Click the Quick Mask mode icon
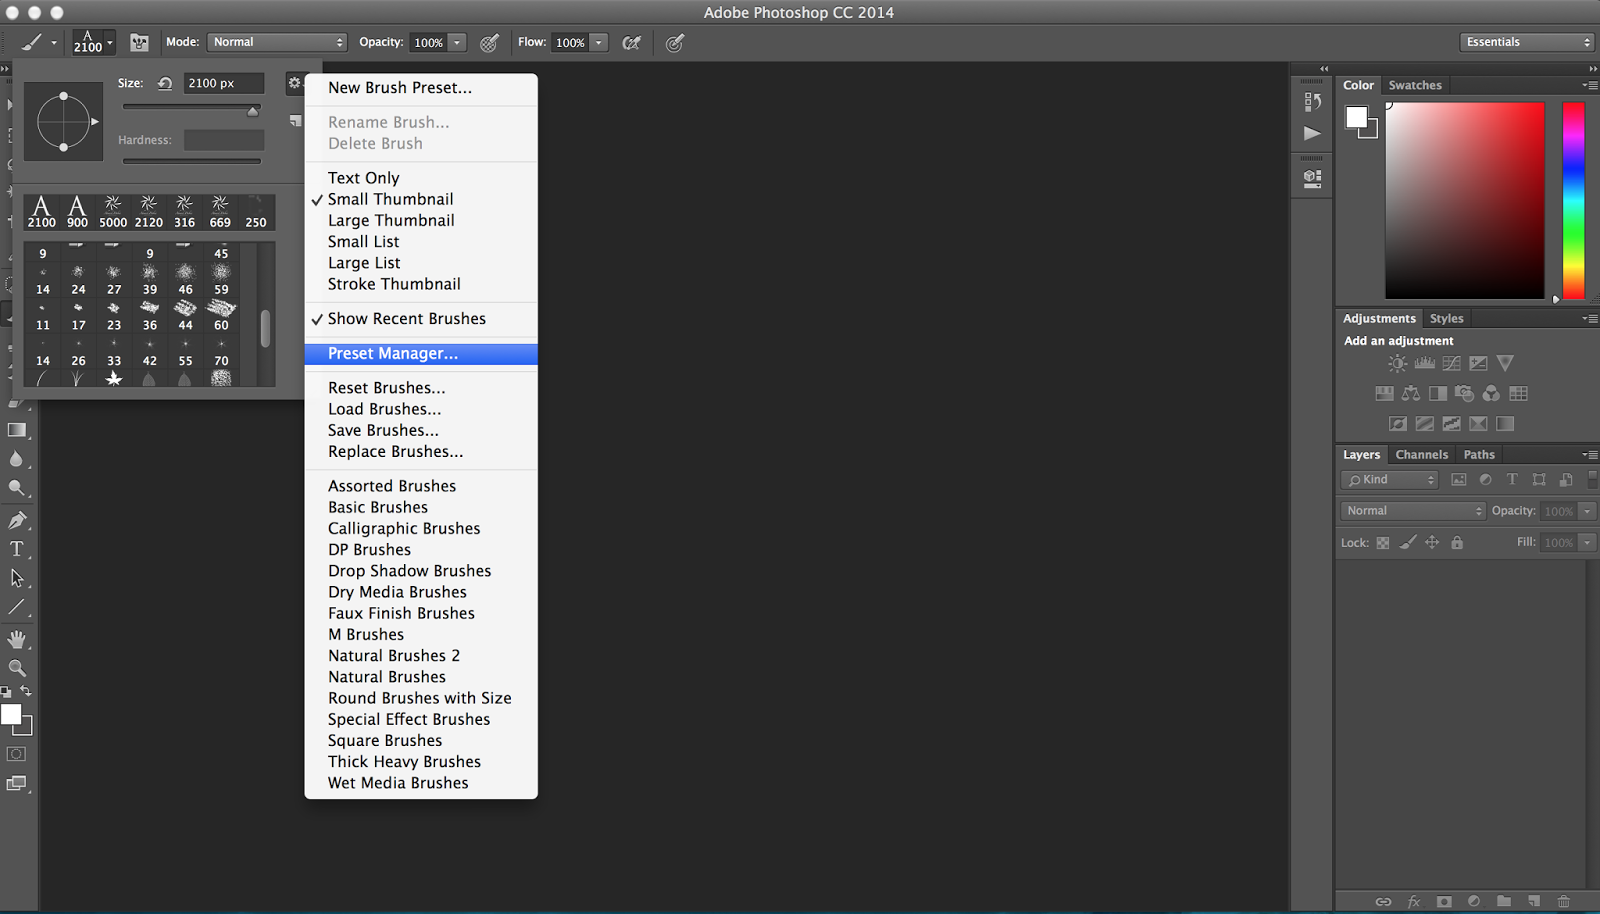This screenshot has height=914, width=1600. pos(16,754)
